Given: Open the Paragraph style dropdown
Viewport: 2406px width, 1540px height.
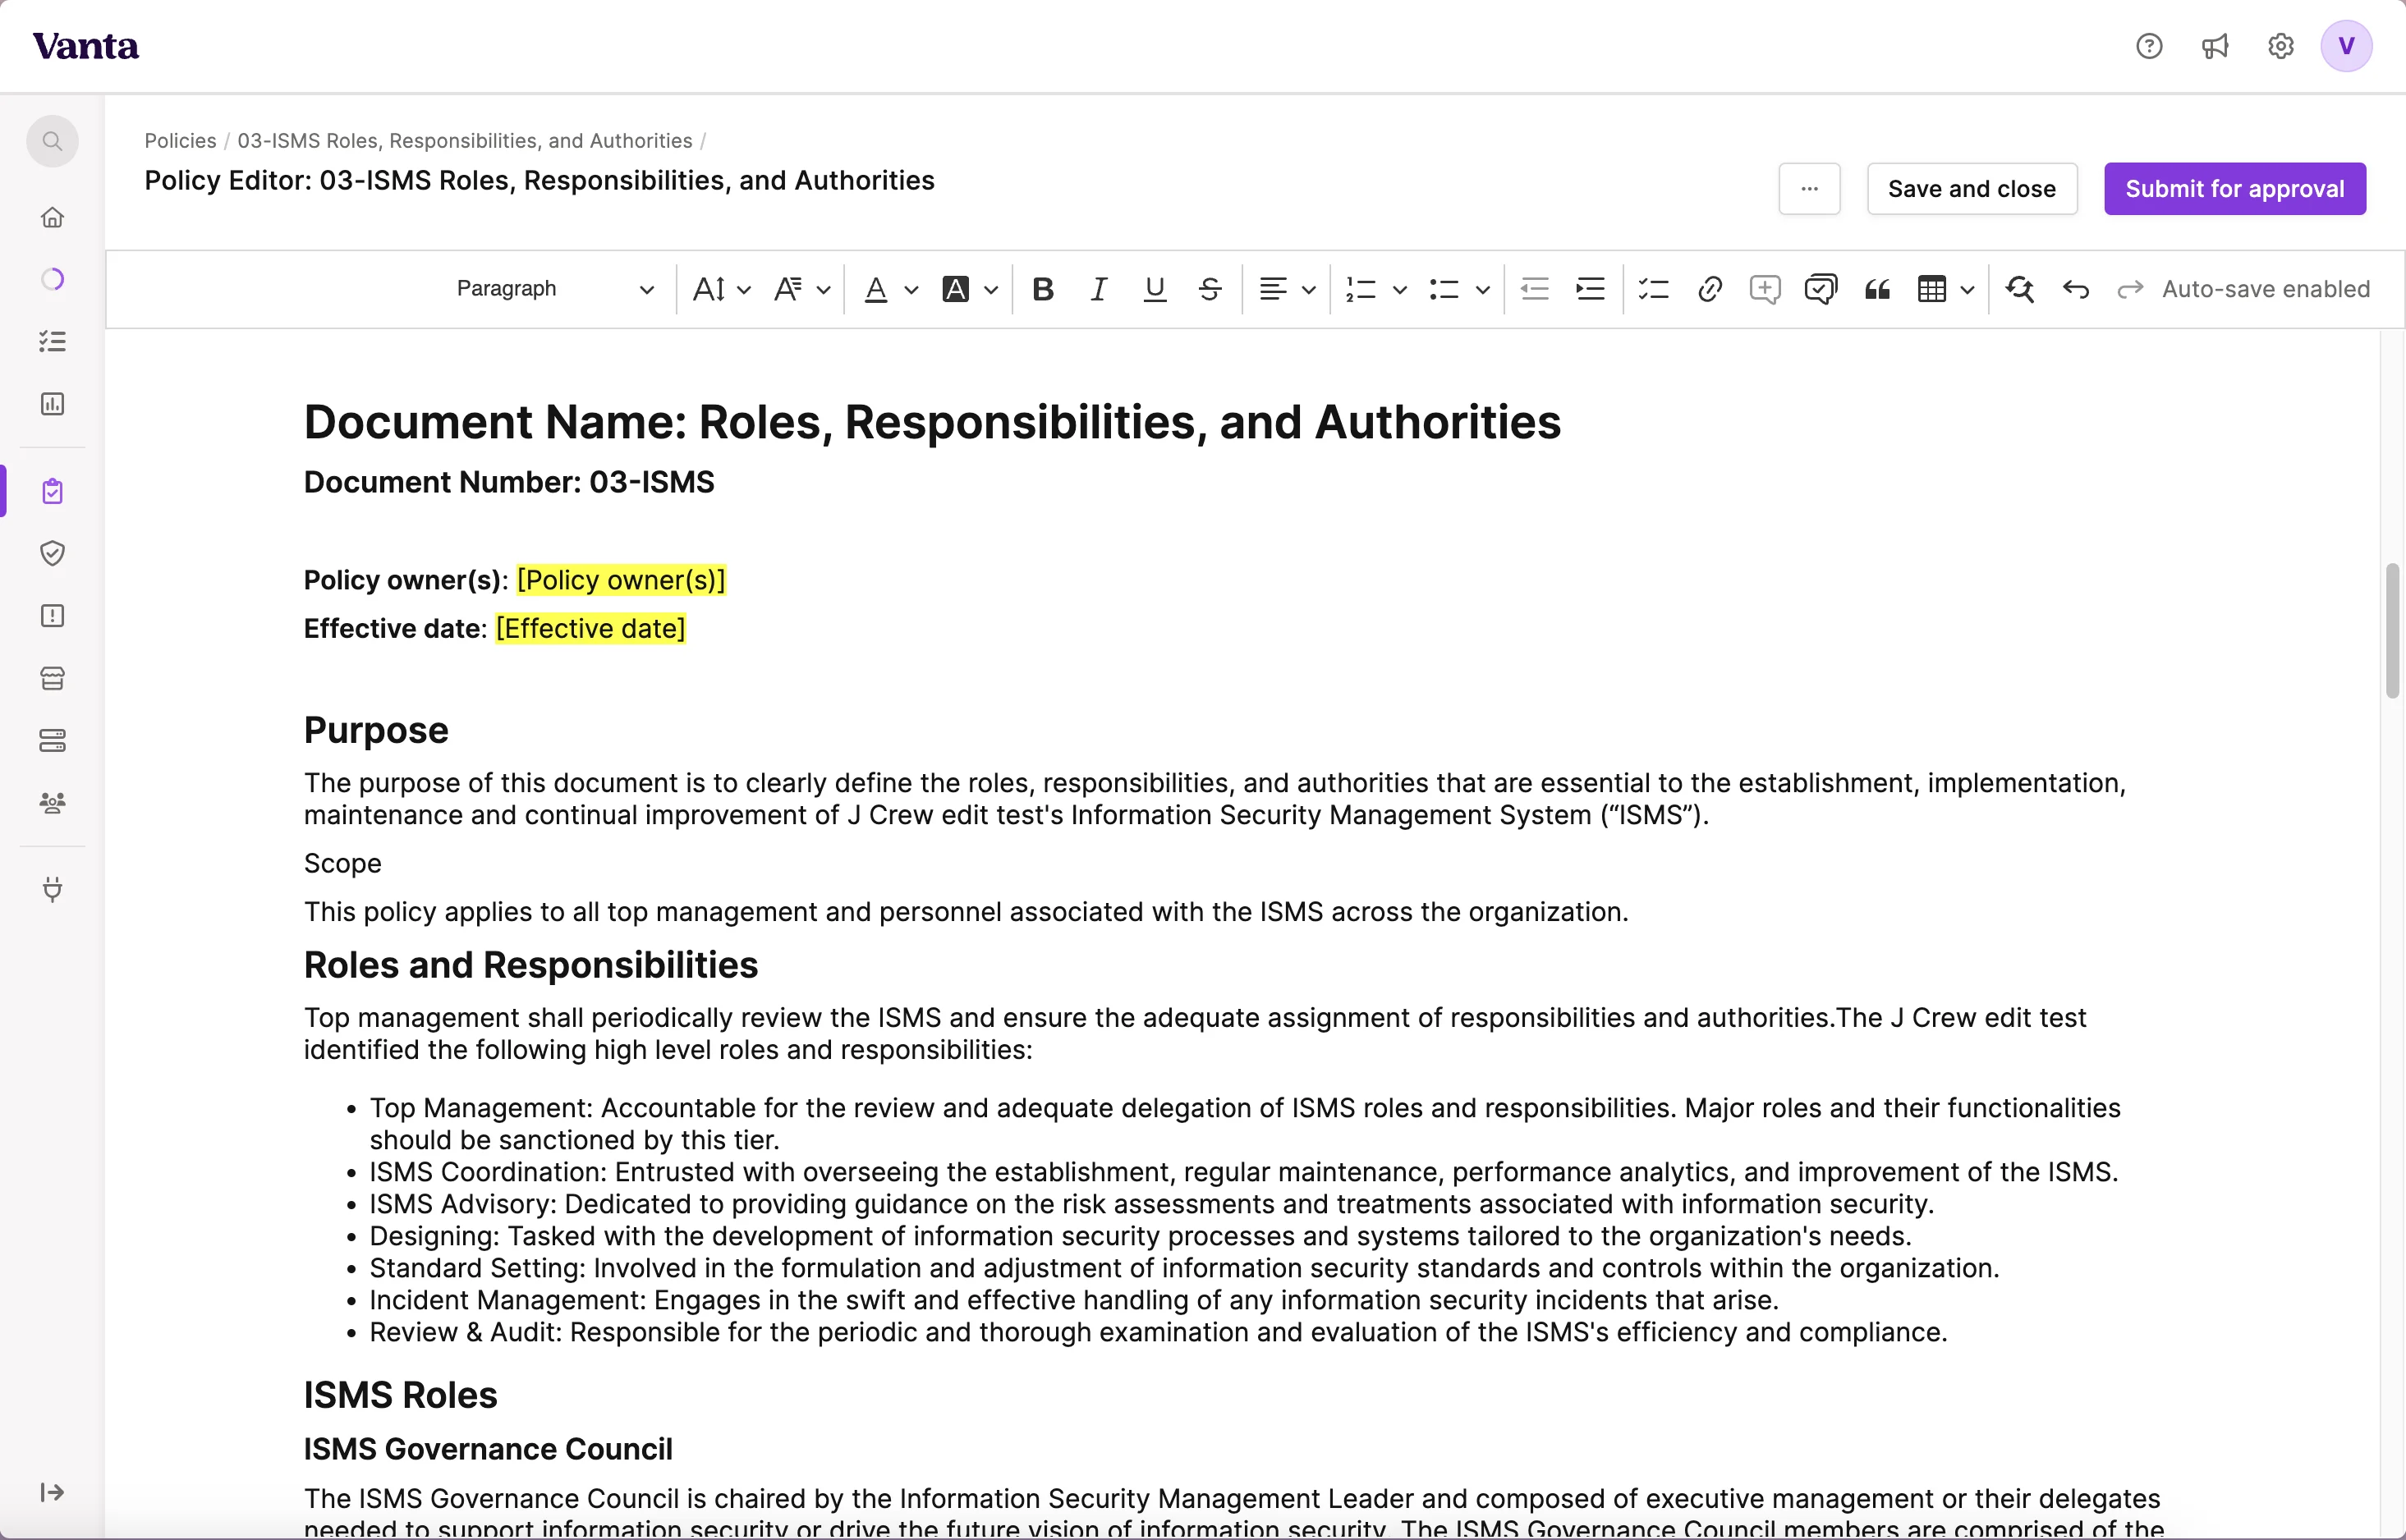Looking at the screenshot, I should pyautogui.click(x=555, y=289).
